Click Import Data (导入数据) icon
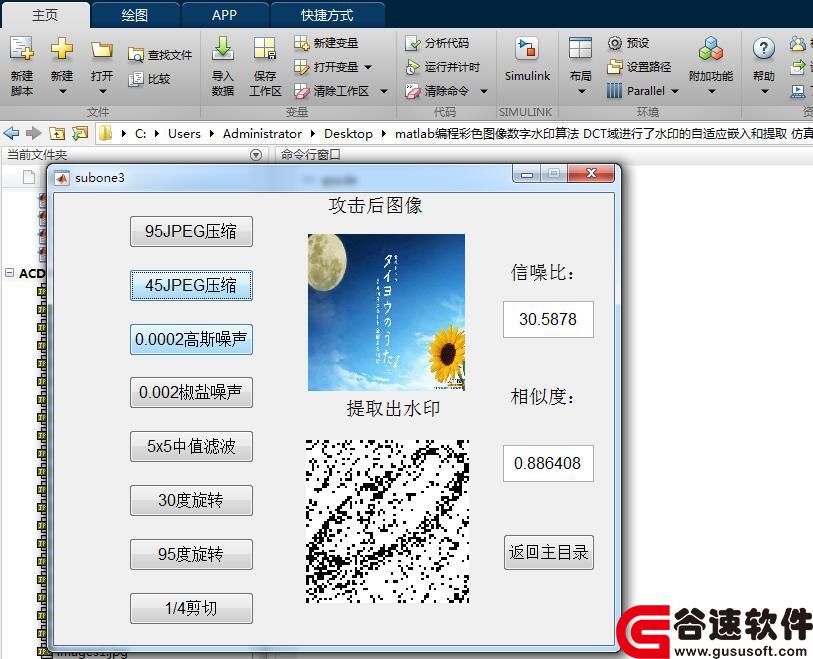The image size is (813, 659). point(223,49)
